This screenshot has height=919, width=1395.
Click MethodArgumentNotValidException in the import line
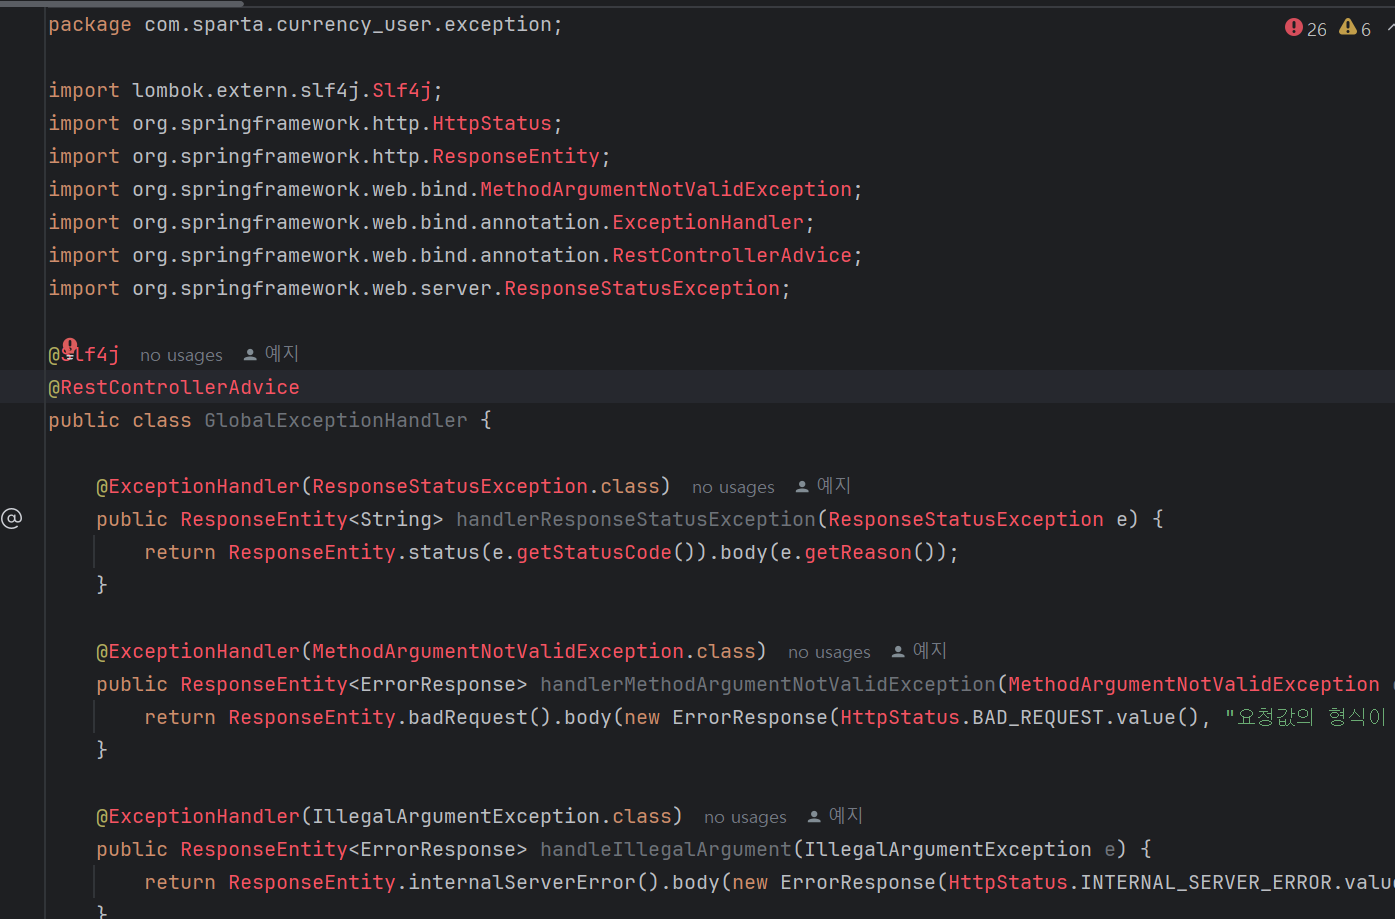(666, 189)
